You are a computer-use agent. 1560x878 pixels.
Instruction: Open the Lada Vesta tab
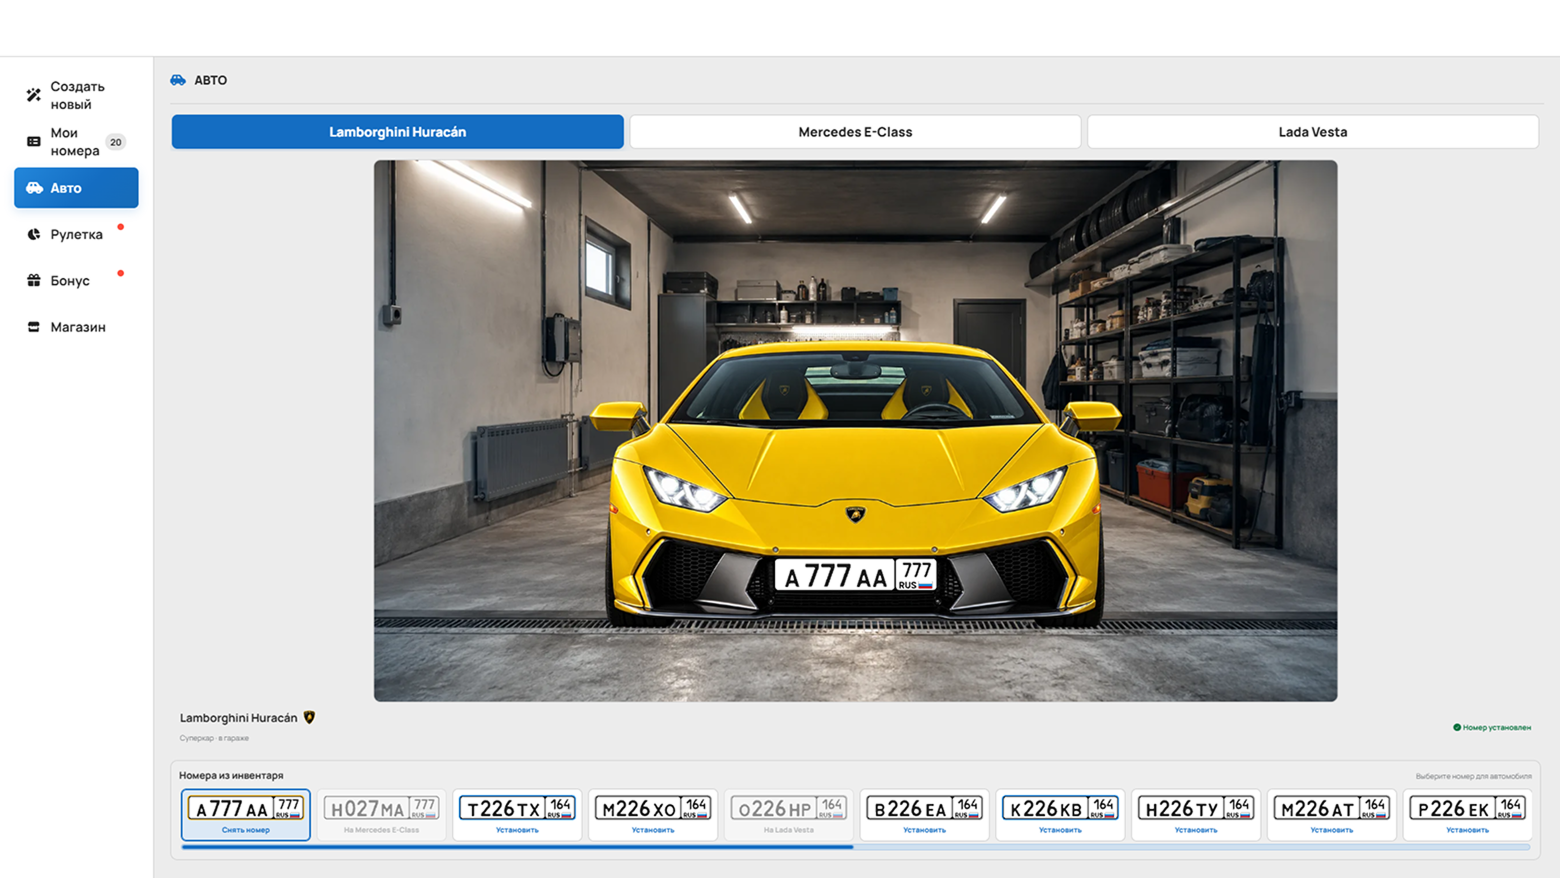tap(1313, 132)
